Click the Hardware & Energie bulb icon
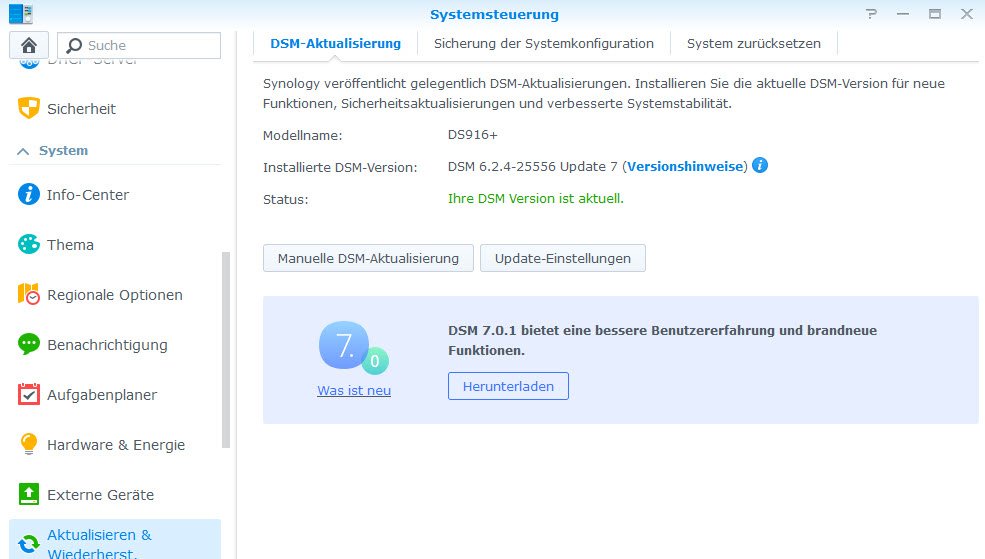This screenshot has height=559, width=985. pos(29,444)
